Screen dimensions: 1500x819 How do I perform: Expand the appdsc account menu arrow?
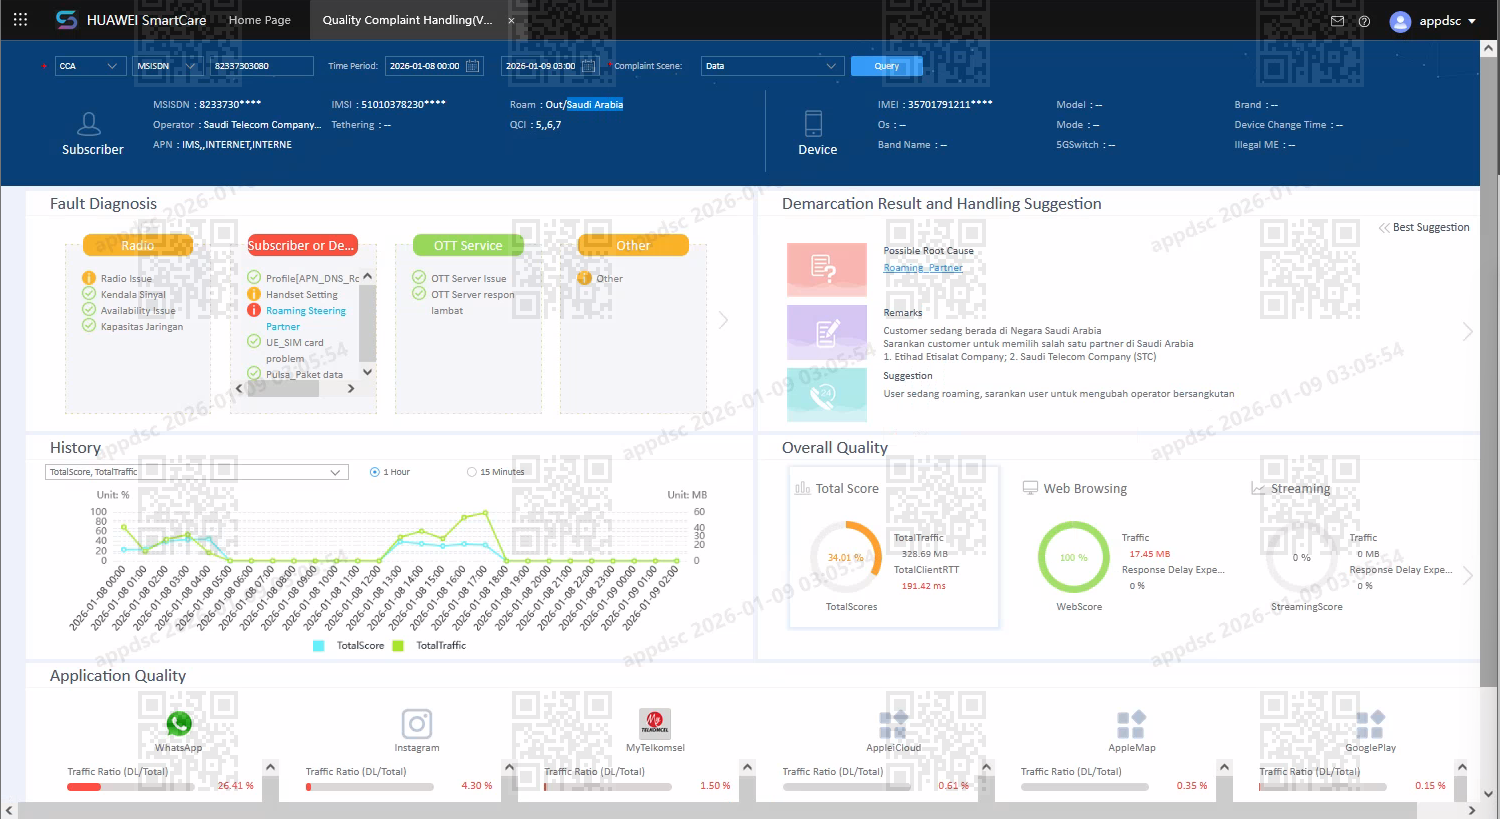[1472, 21]
